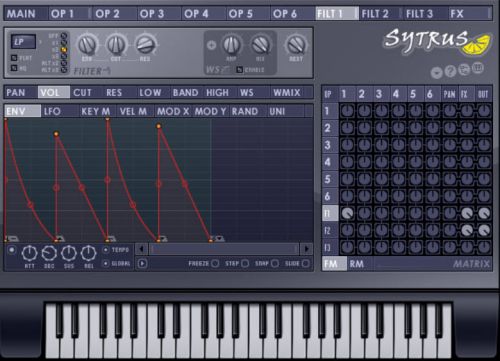Viewport: 500px width, 361px height.
Task: Toggle the envelope enable switch left of ATT
Action: 12,250
